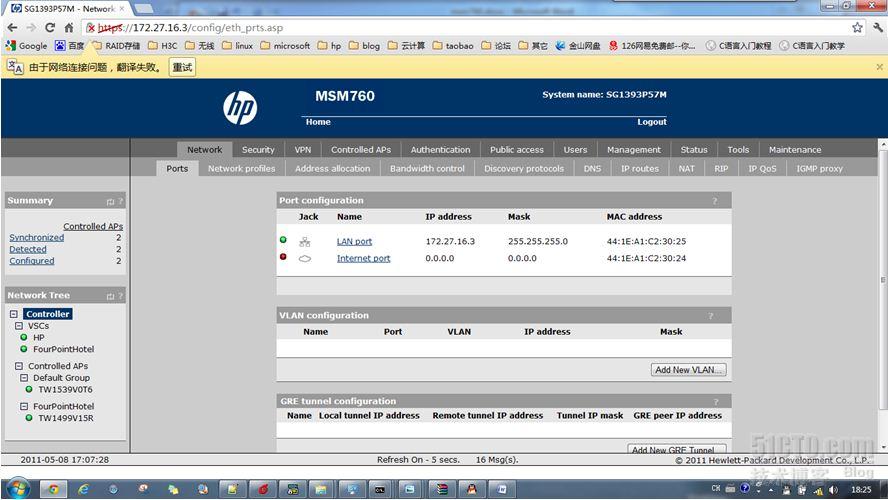Click the browser forward arrow
Screen dimensions: 888x500
[31, 27]
